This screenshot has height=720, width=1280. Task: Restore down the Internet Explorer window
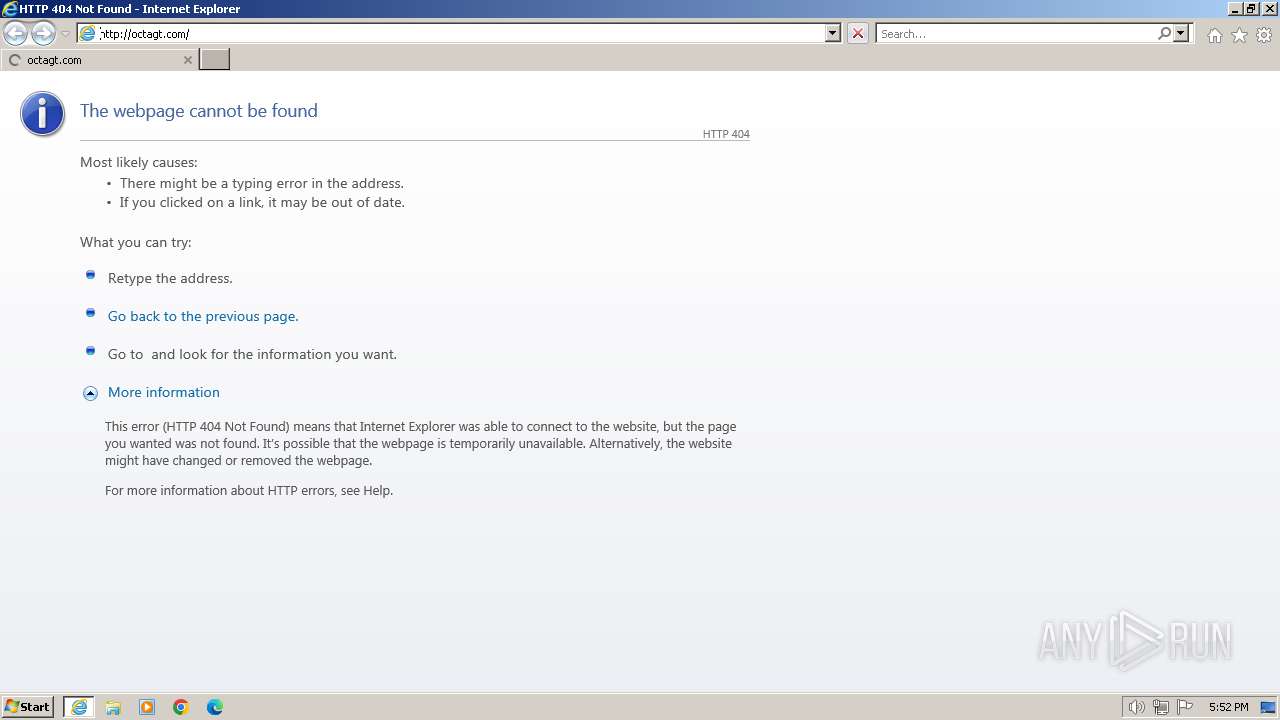point(1251,9)
